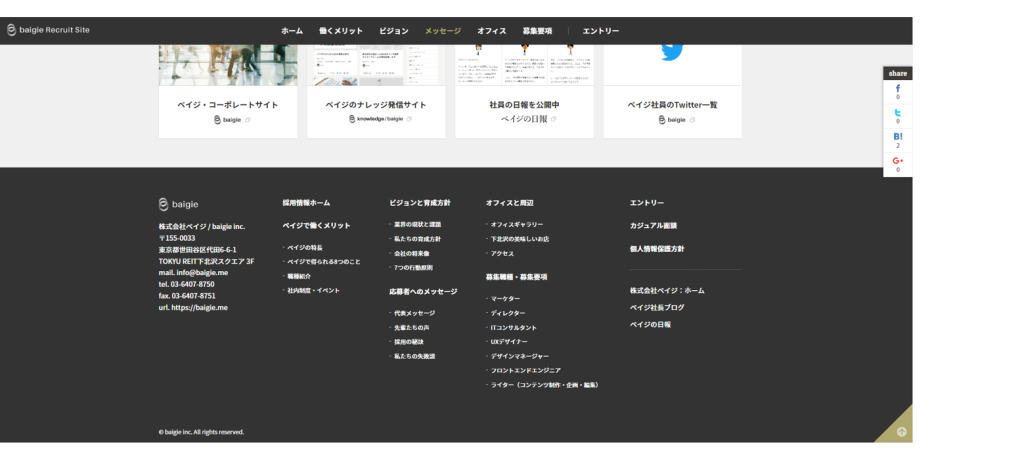Open 株式会社ベイジ：ホーム link
The height and width of the screenshot is (460, 1024).
click(667, 290)
